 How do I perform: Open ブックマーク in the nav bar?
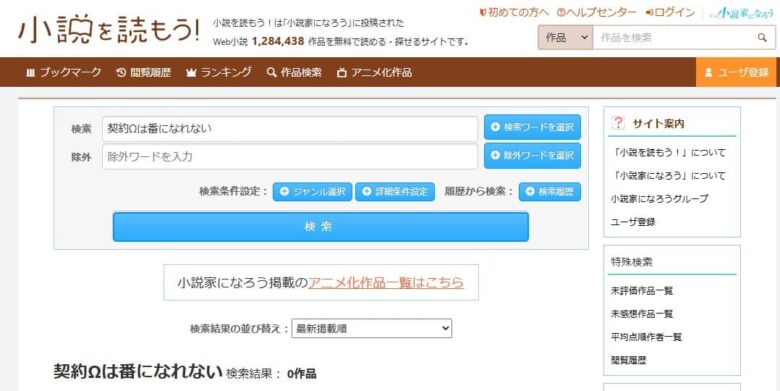[x=63, y=73]
